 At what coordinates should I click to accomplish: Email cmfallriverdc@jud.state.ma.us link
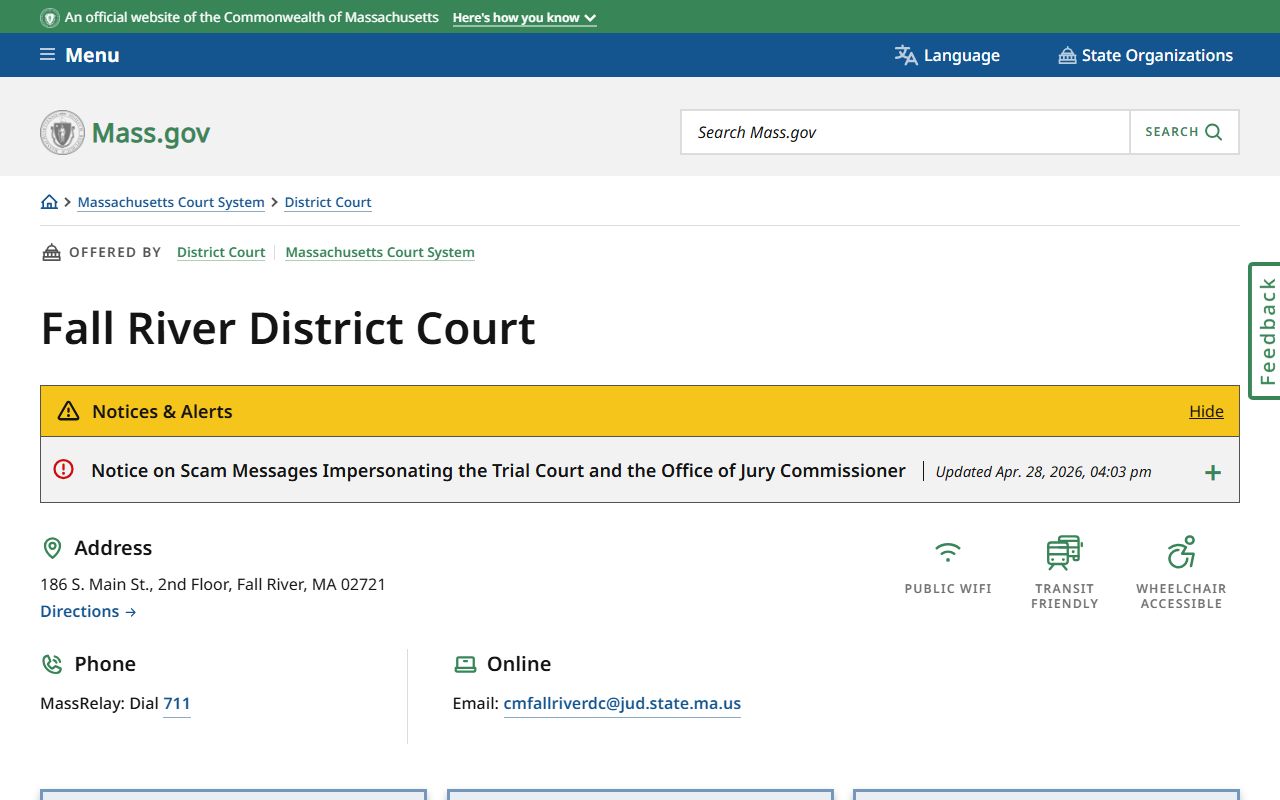pyautogui.click(x=622, y=703)
